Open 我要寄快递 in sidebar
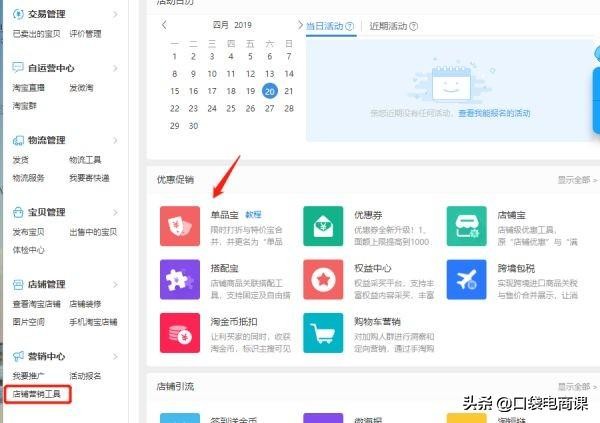This screenshot has height=423, width=600. pos(89,178)
